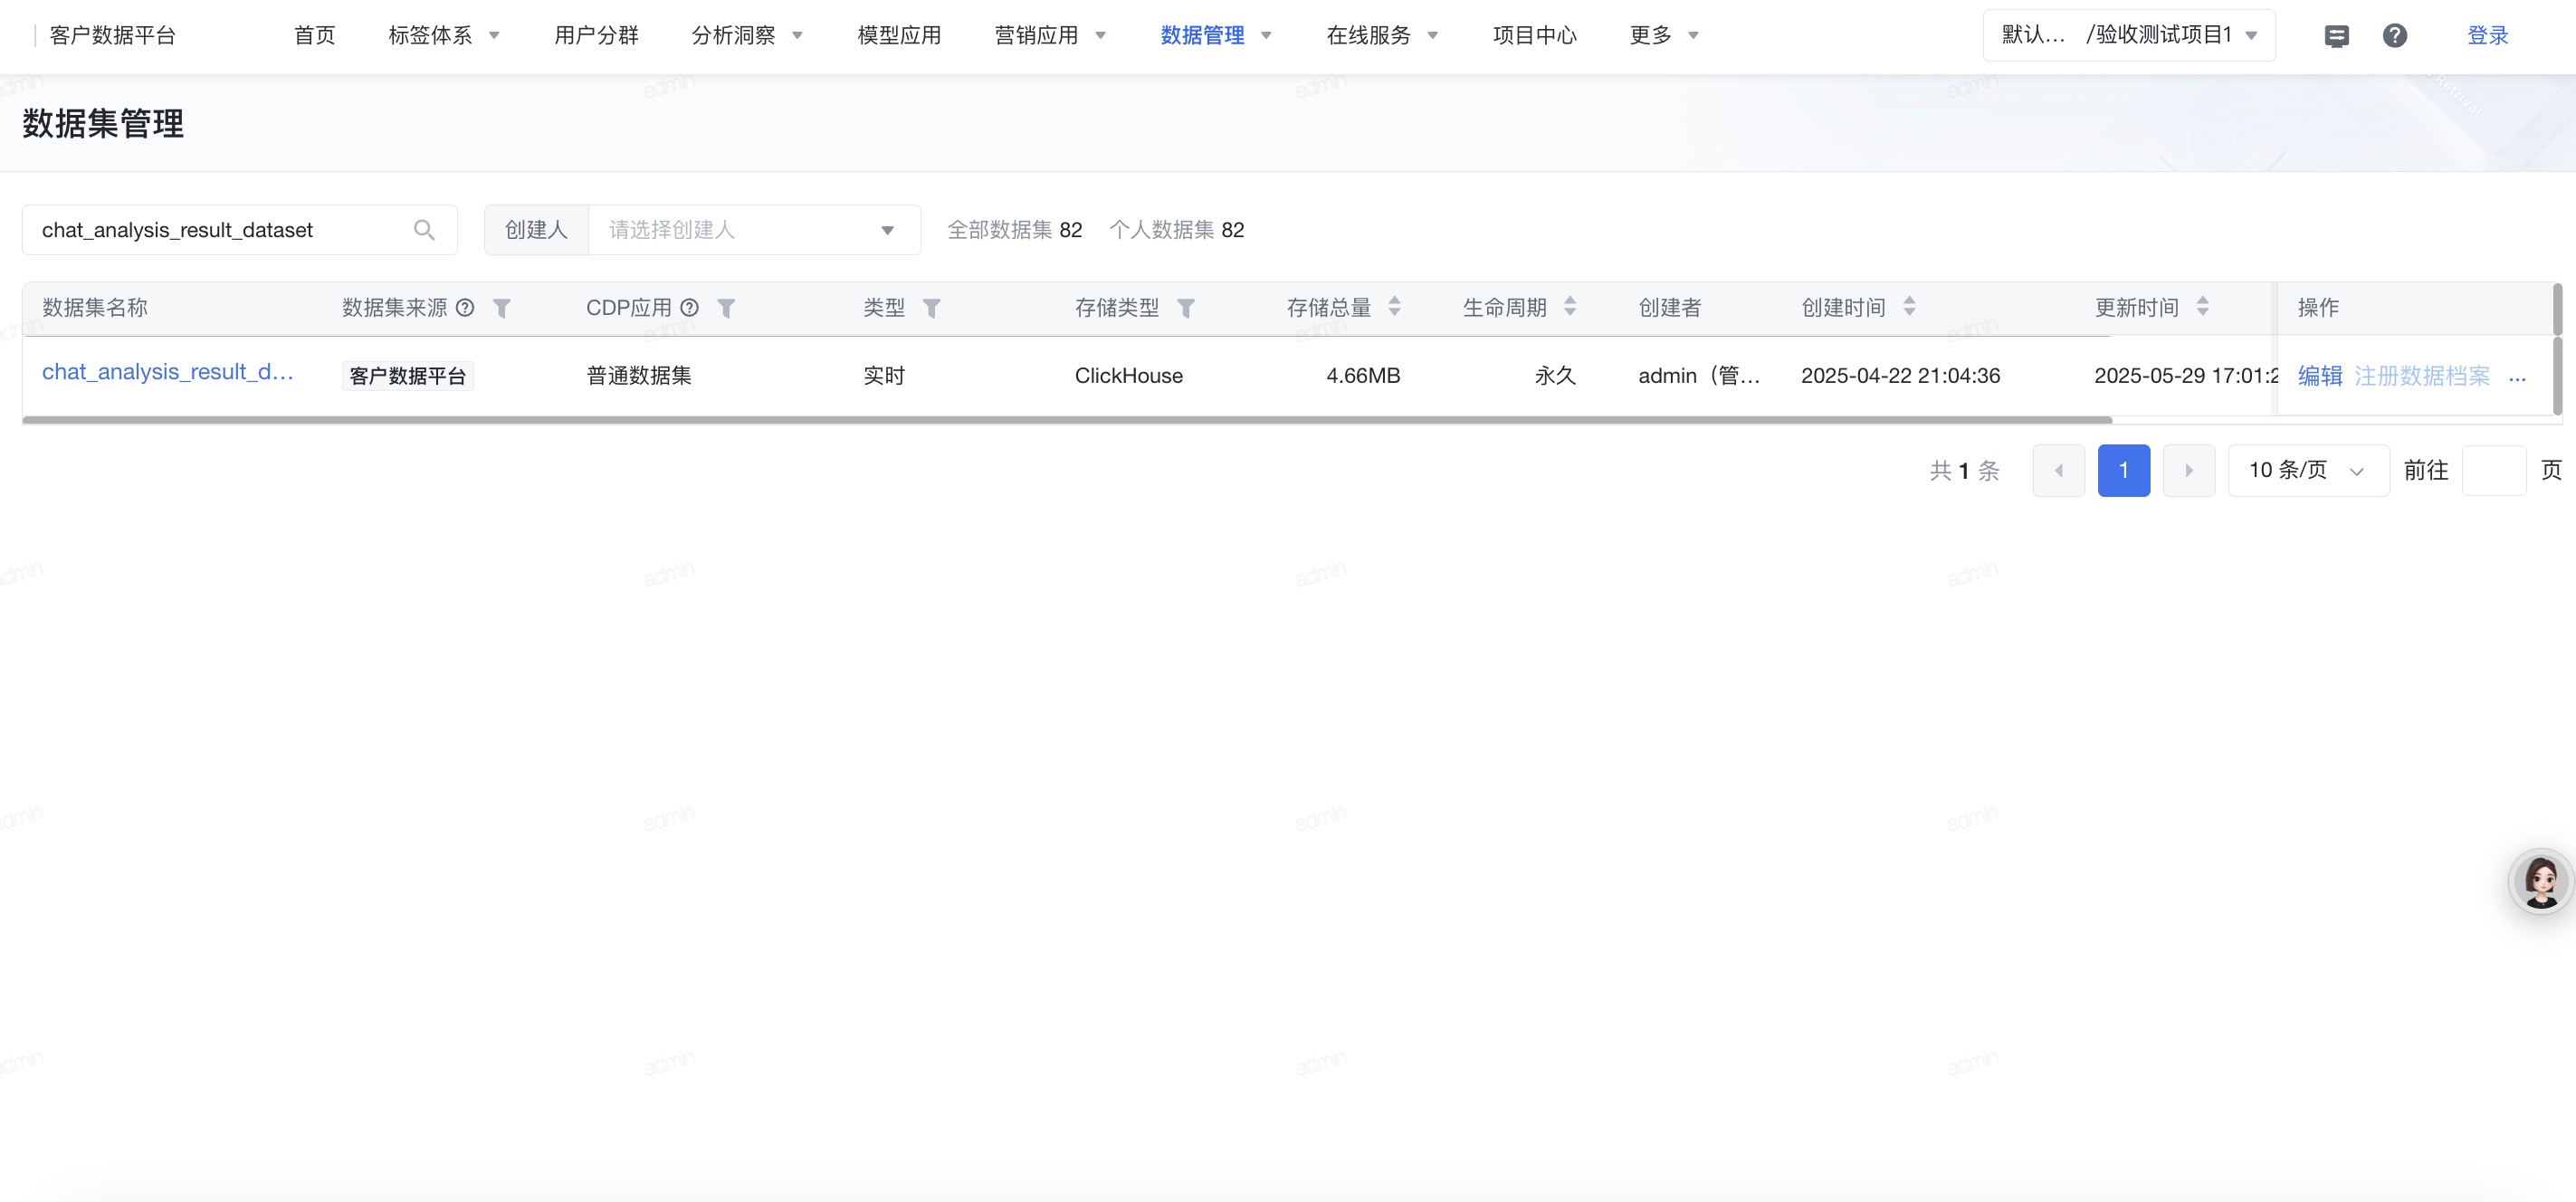2576x1202 pixels.
Task: Go to 首页 in navigation
Action: tap(314, 35)
